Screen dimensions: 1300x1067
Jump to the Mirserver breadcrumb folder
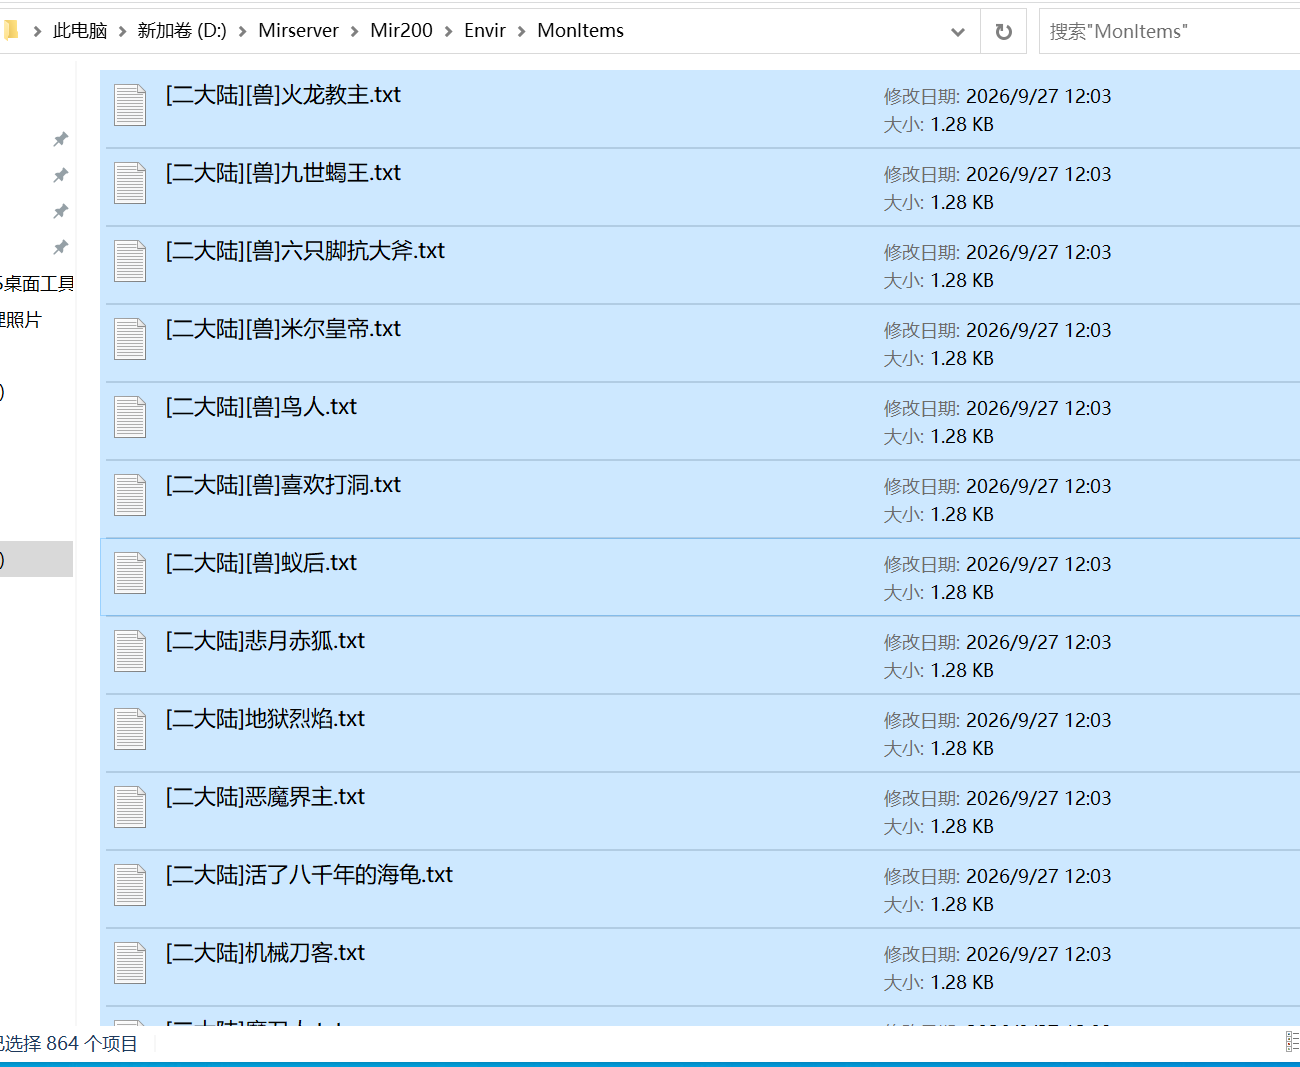click(x=298, y=31)
